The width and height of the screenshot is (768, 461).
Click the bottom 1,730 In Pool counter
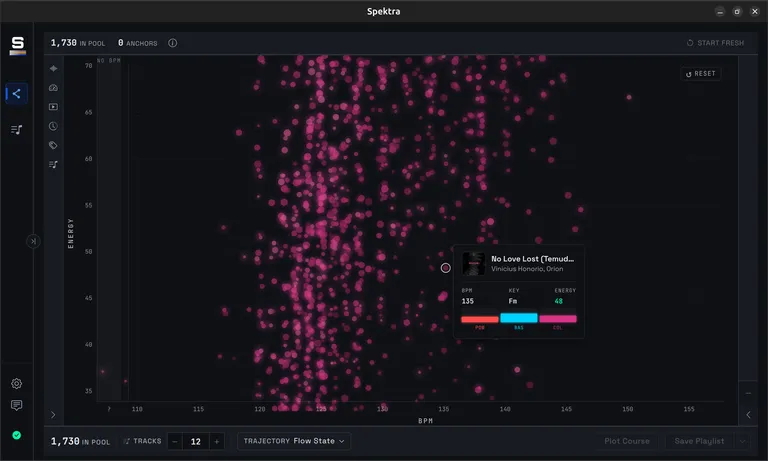pyautogui.click(x=80, y=441)
